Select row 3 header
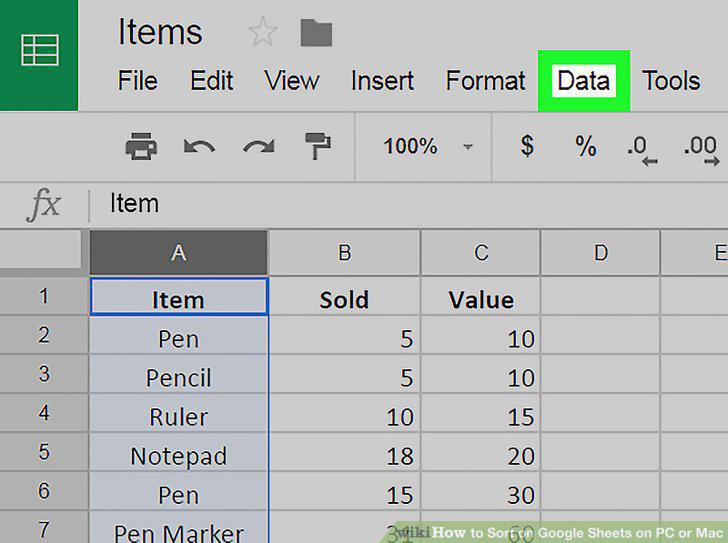 (x=44, y=374)
